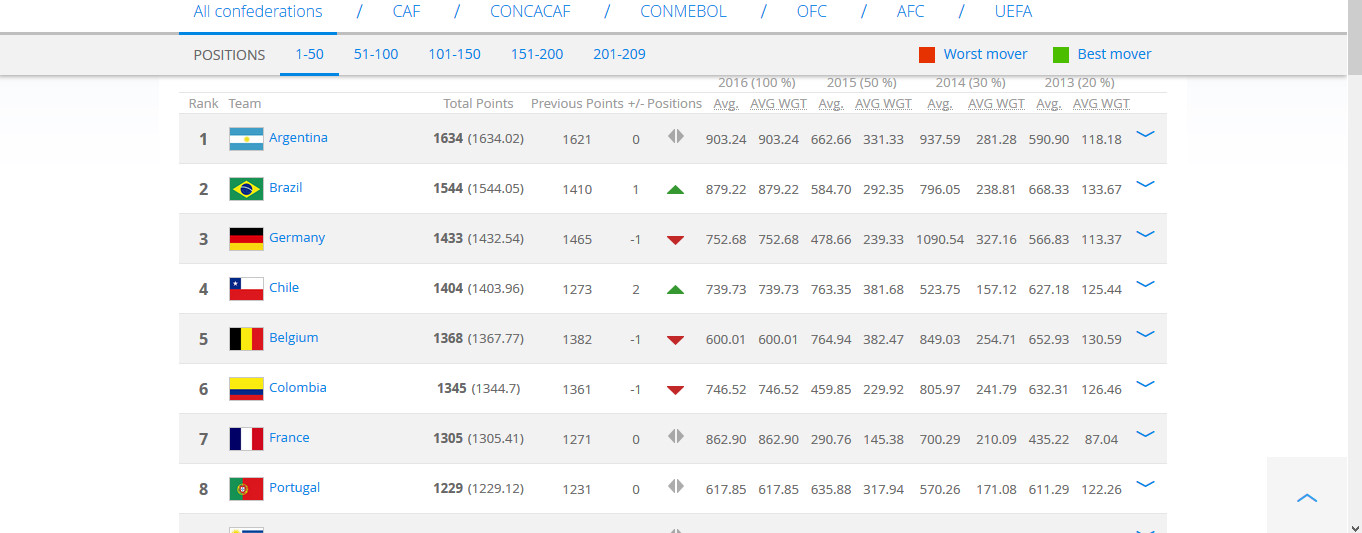
Task: Click the Total Points column header
Action: [x=478, y=104]
